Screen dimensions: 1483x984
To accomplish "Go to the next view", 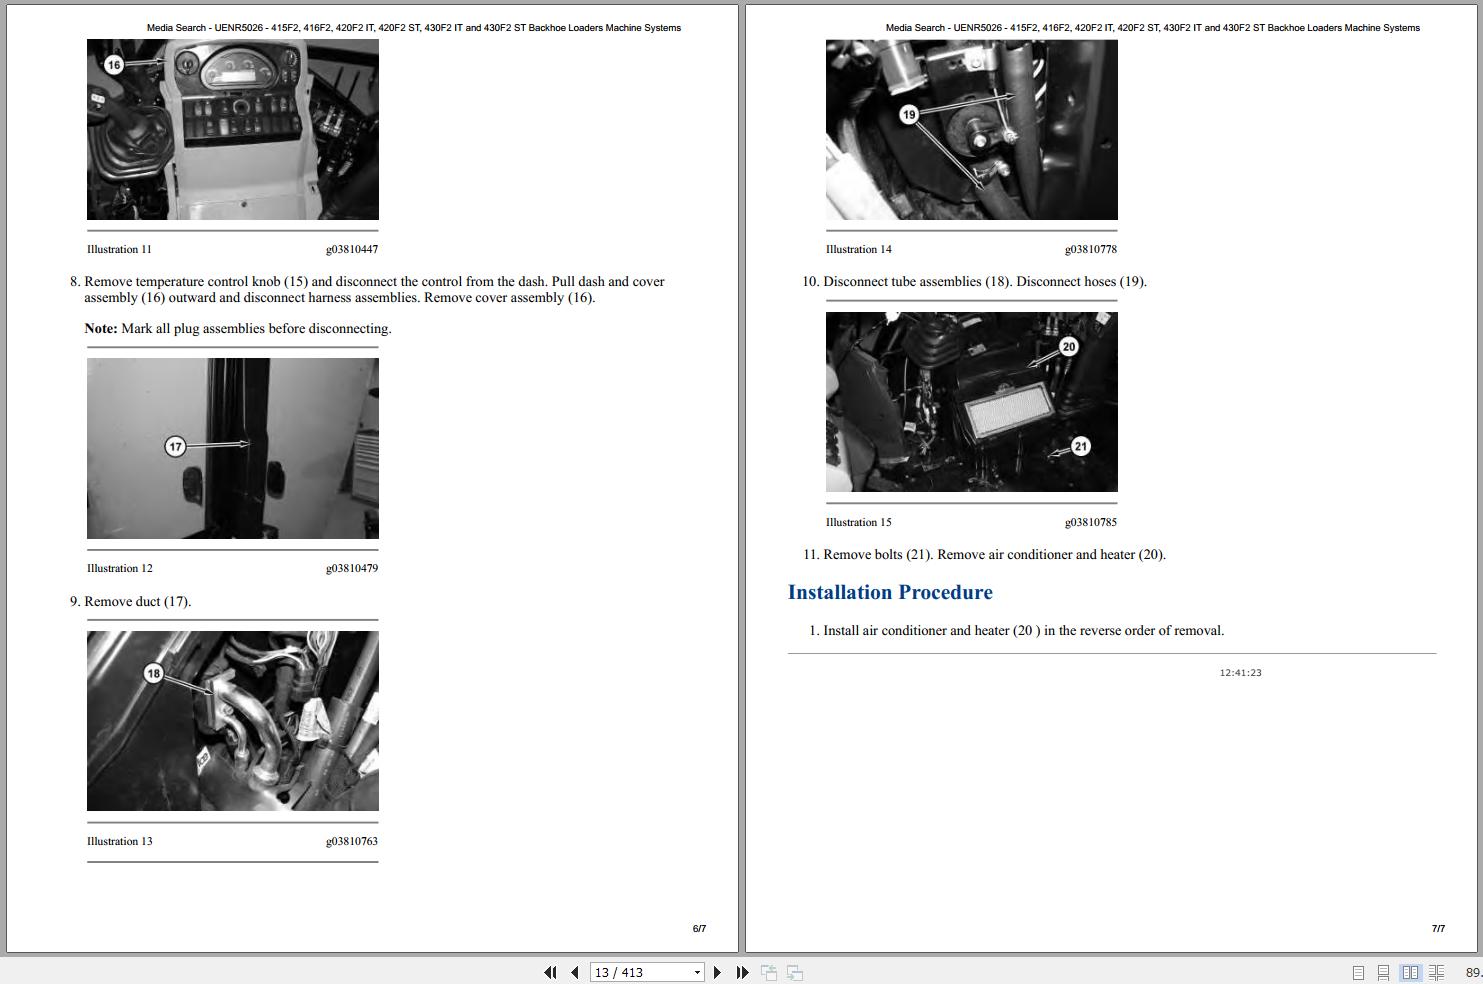I will click(793, 971).
